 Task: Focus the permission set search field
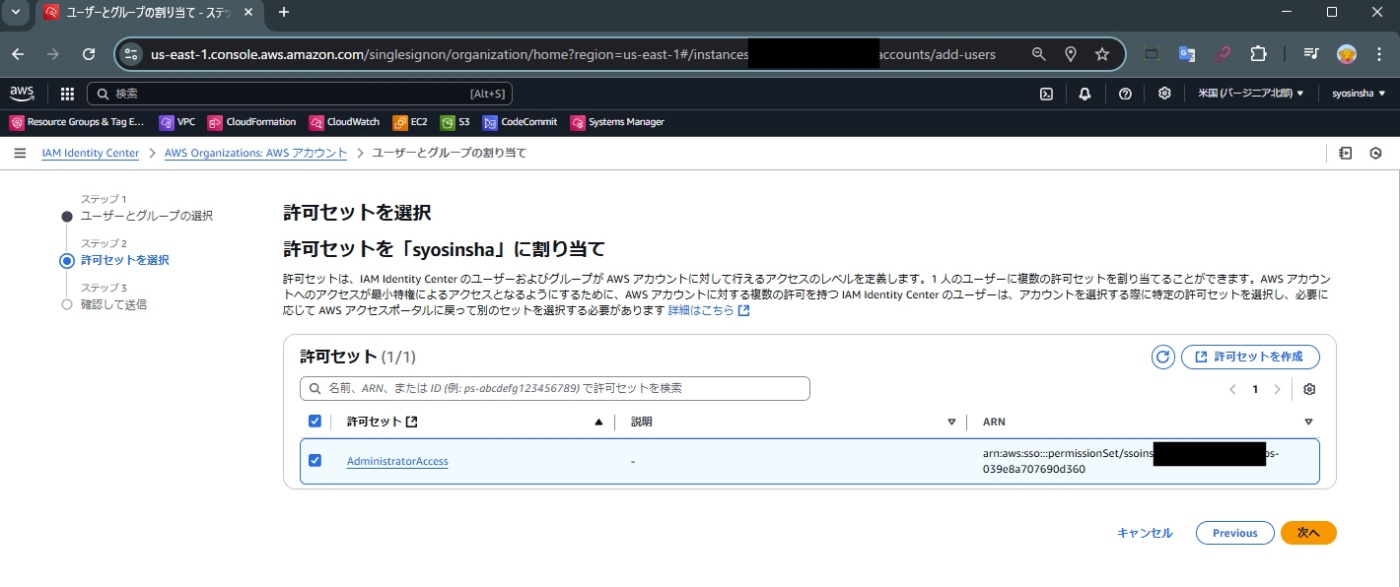555,388
